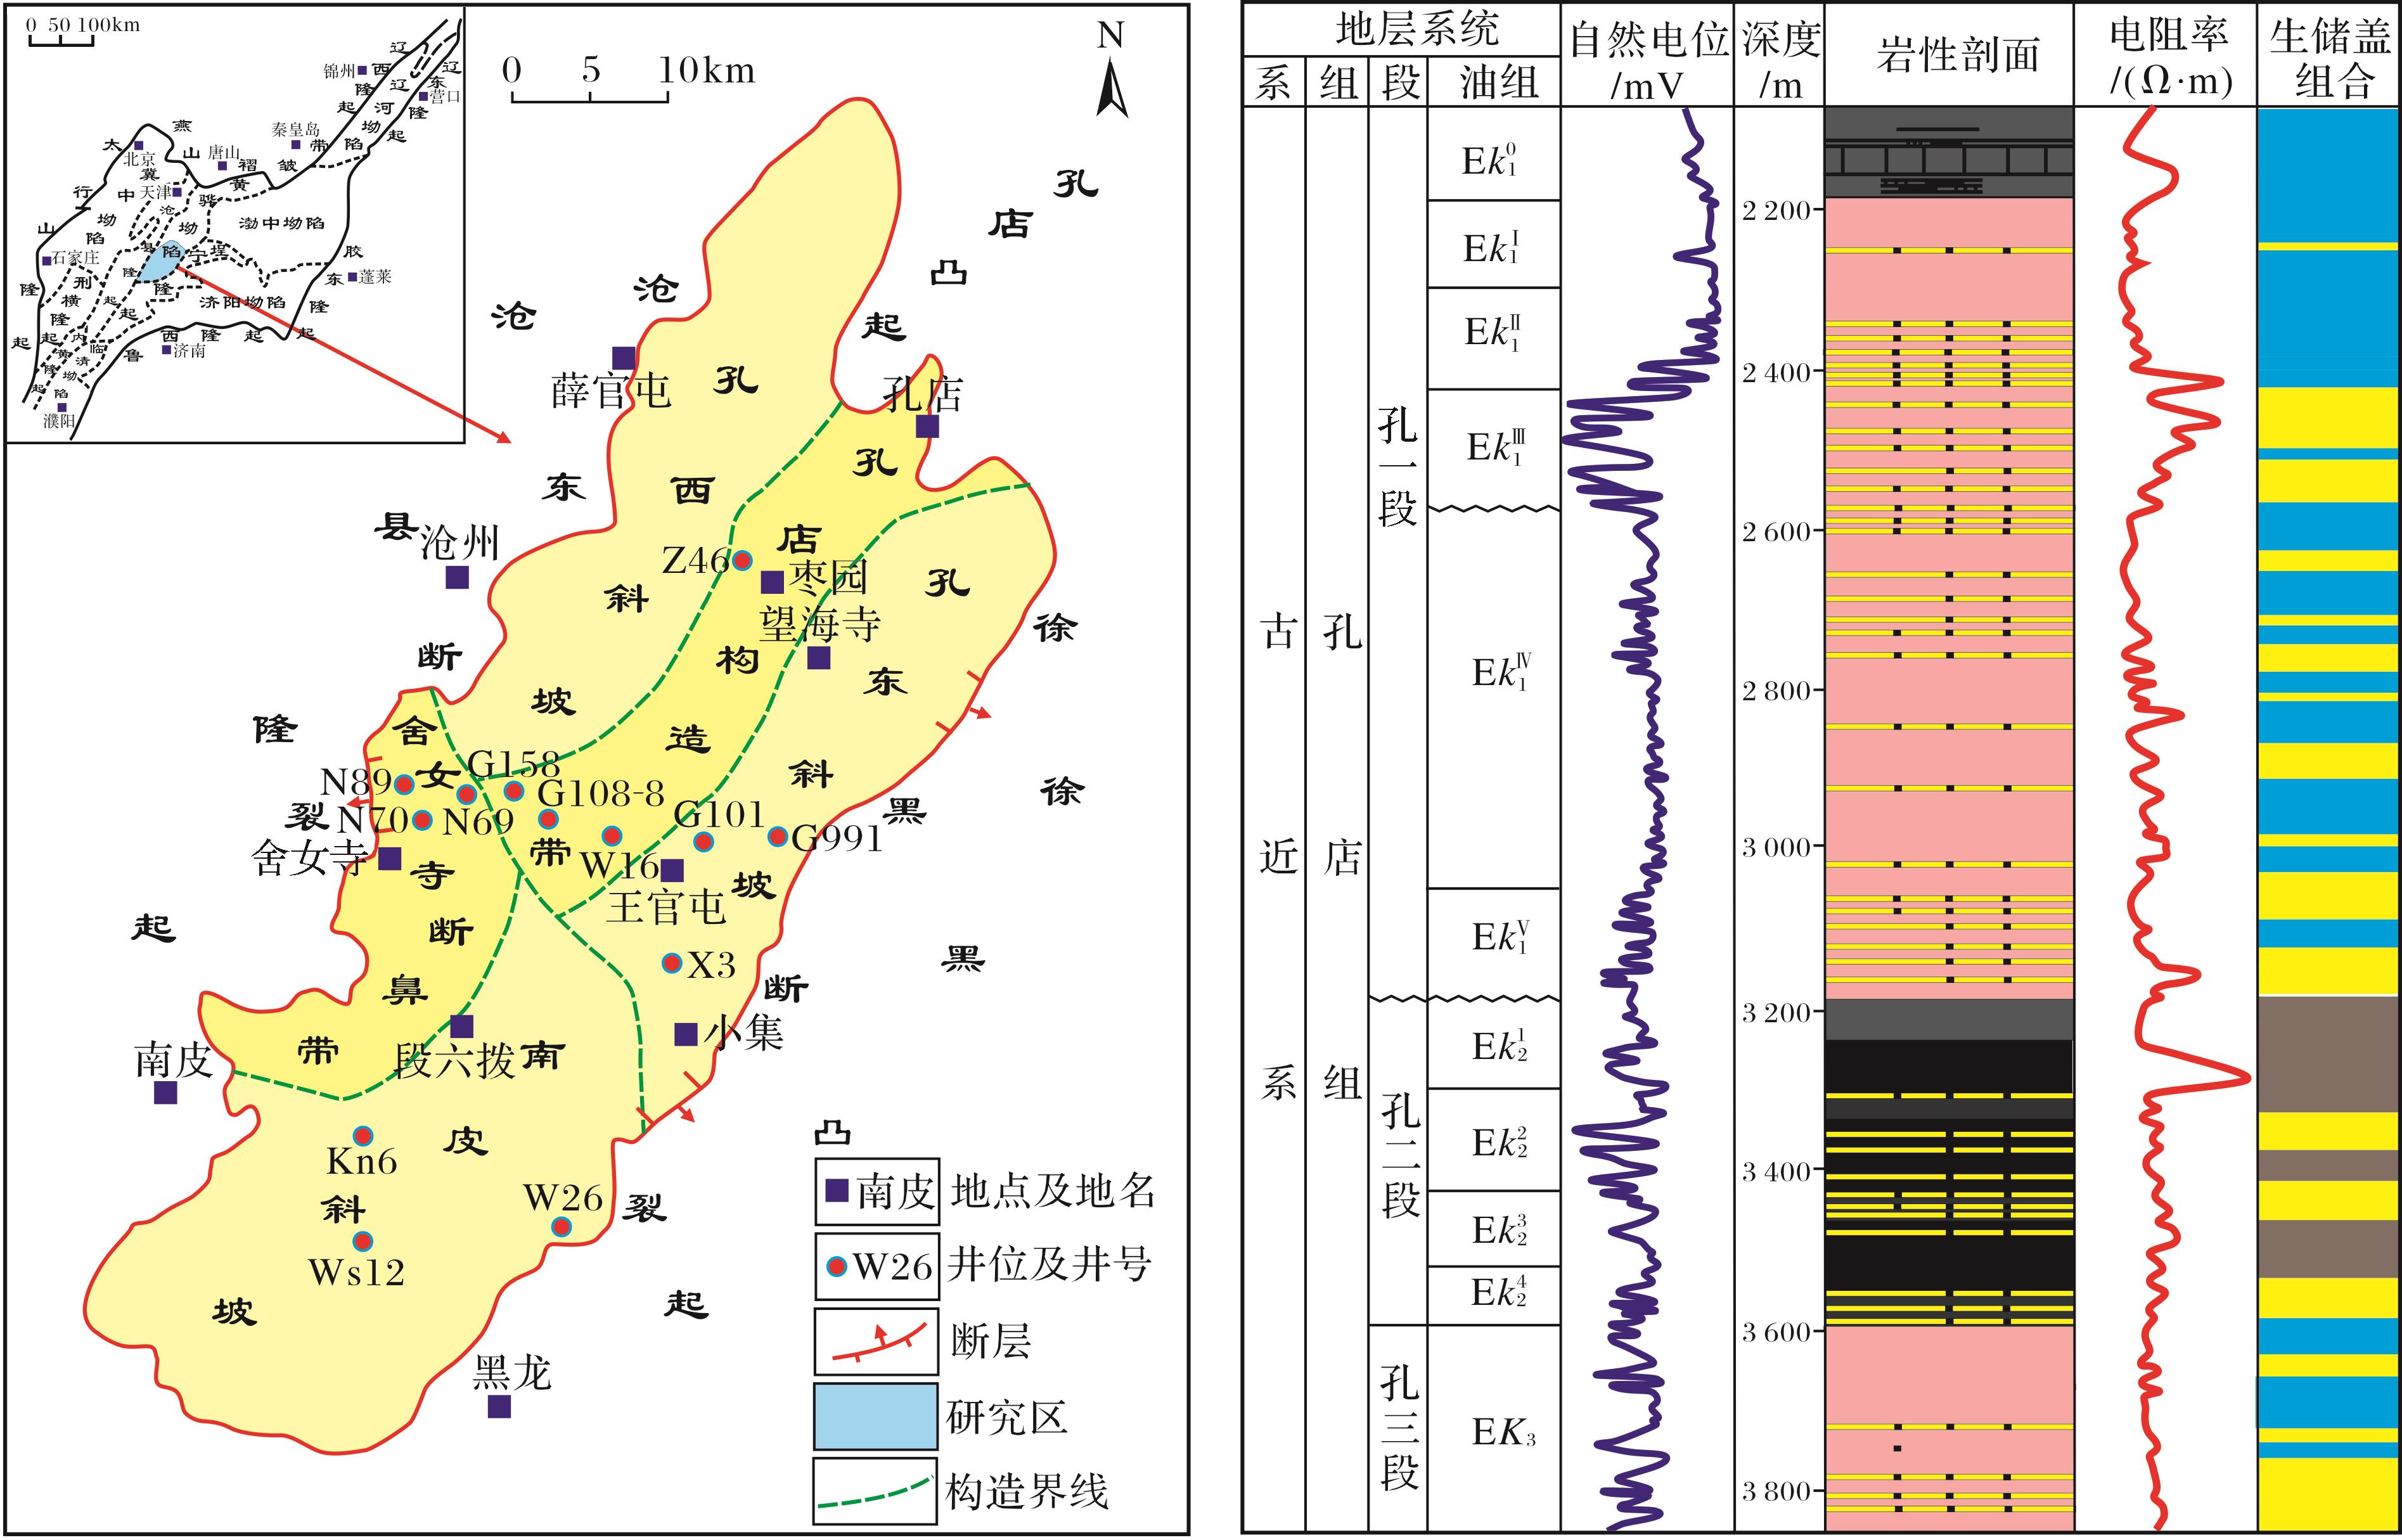The height and width of the screenshot is (1540, 2402).
Task: Select the Z46 well marker
Action: (x=742, y=560)
